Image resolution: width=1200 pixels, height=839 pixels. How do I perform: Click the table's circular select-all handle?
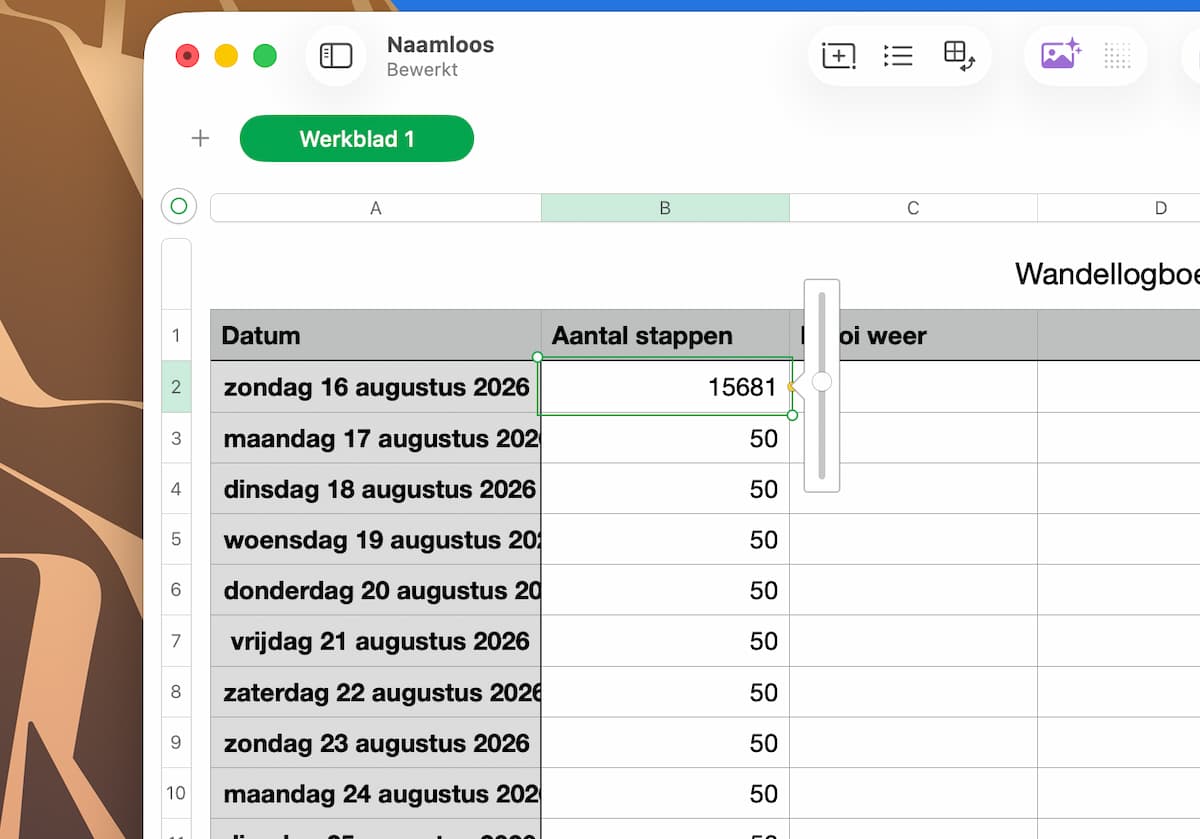[179, 207]
